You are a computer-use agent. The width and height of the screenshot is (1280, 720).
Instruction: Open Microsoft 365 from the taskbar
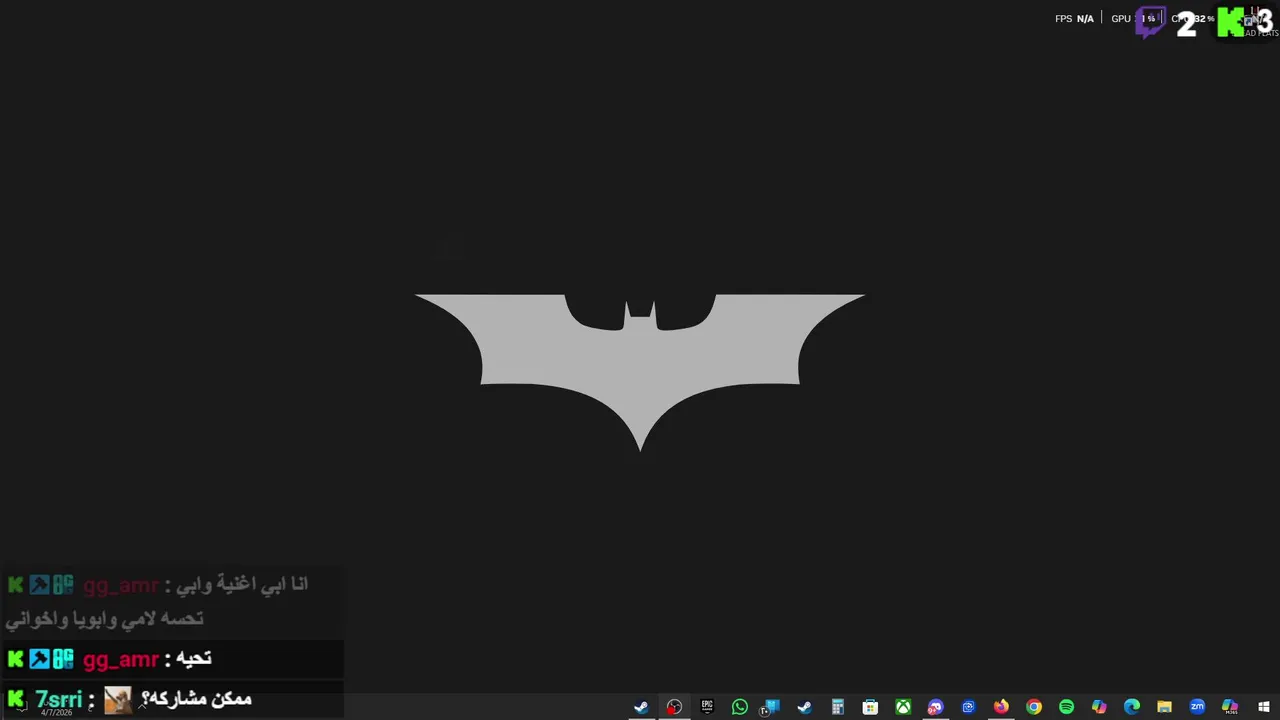[x=1230, y=707]
